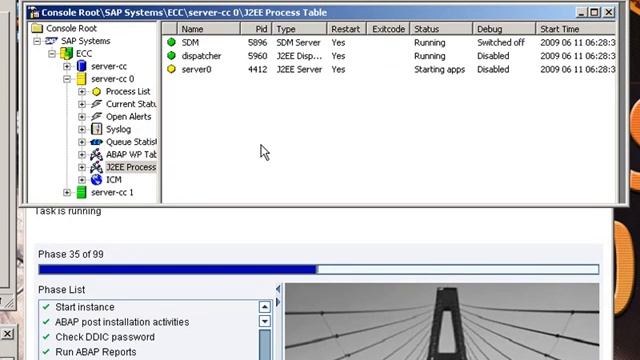Screen dimensions: 640x360
Task: Click the ABAP WP Table node icon
Action: (x=96, y=155)
